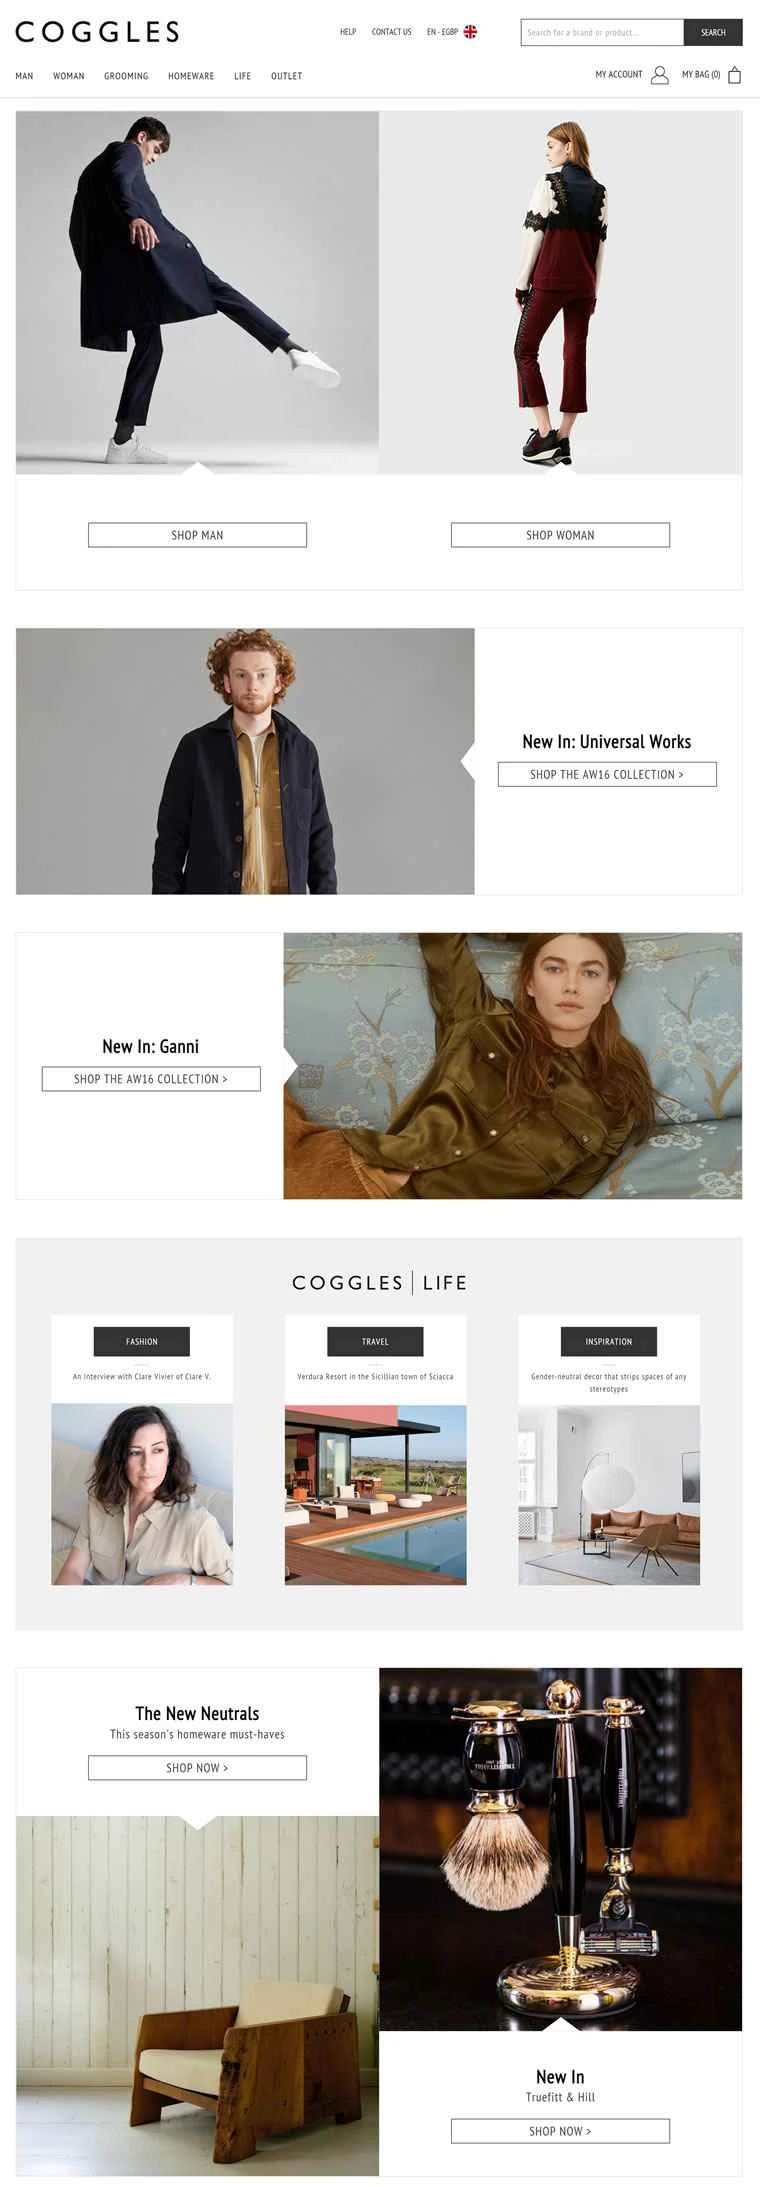Shop the Universal Works AW16 collection
Screen dimensions: 760x2187
607,774
